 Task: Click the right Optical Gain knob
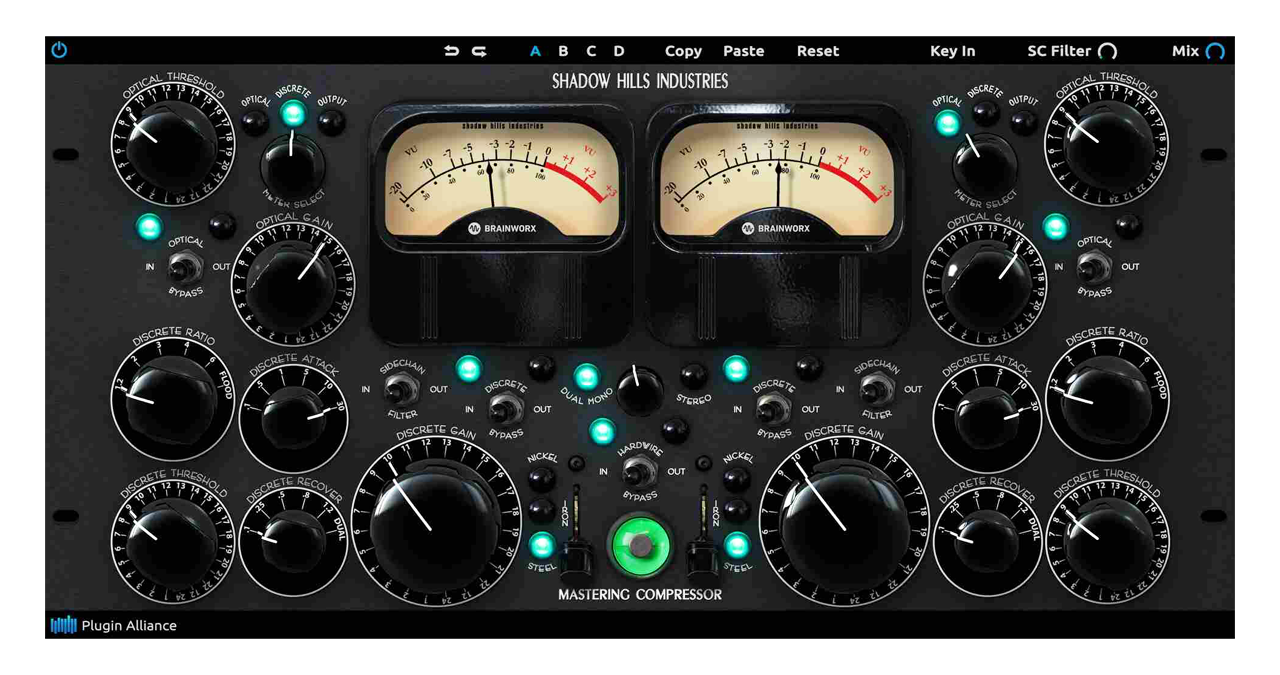click(x=985, y=284)
